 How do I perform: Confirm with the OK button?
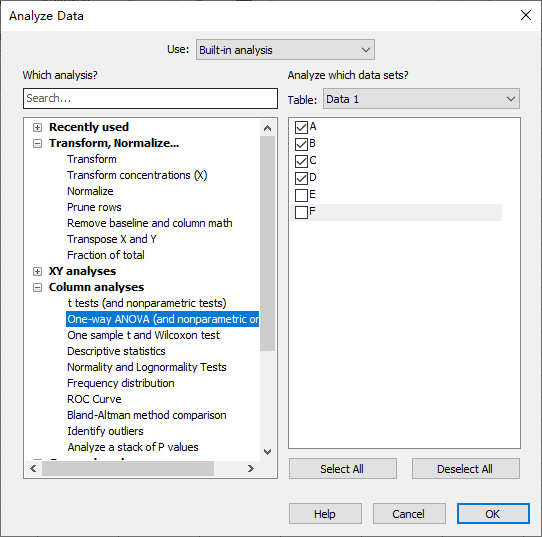pos(493,514)
